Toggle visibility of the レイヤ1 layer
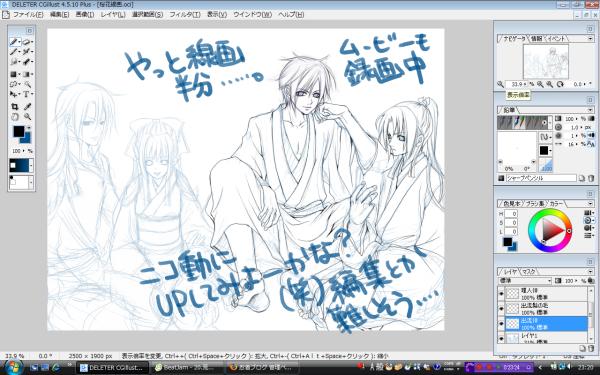 pyautogui.click(x=501, y=338)
